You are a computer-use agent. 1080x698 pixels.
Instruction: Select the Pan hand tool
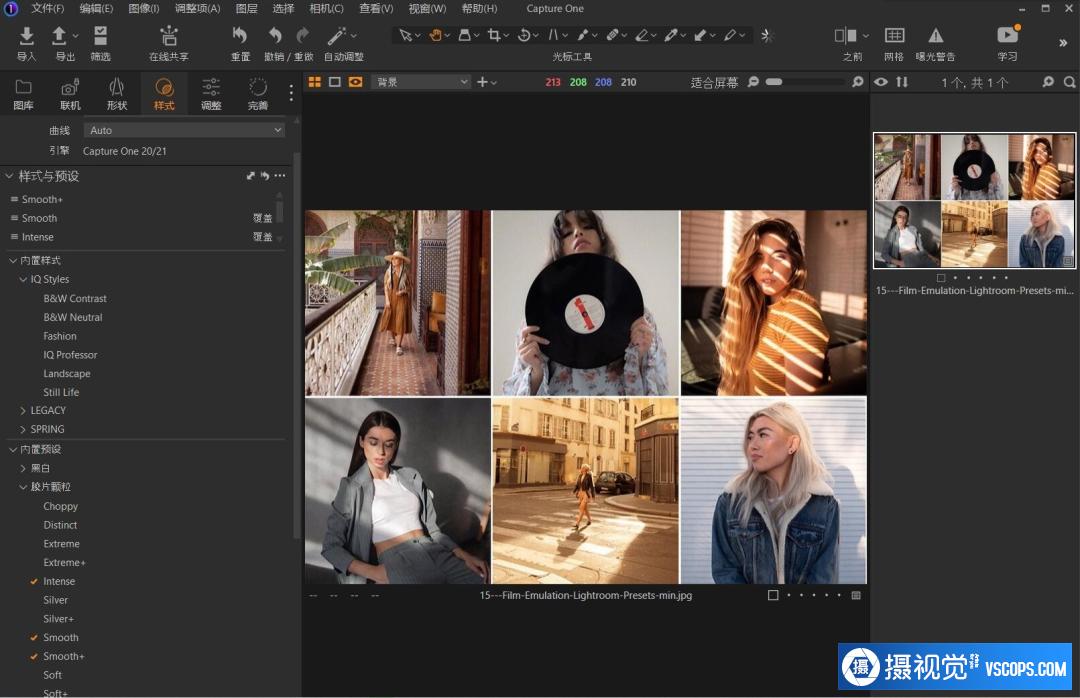pos(435,35)
